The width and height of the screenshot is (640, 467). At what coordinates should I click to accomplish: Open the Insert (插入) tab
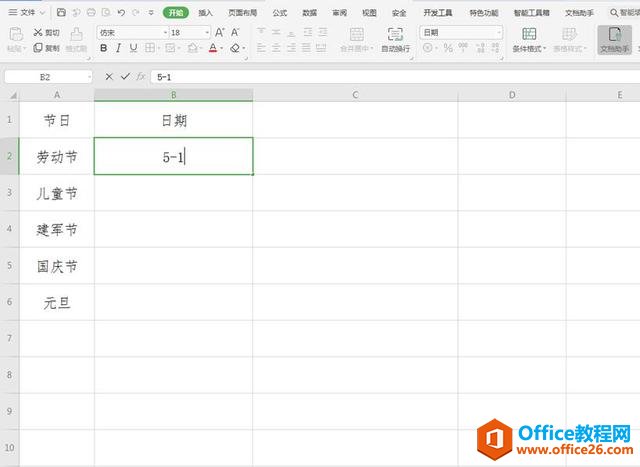206,13
